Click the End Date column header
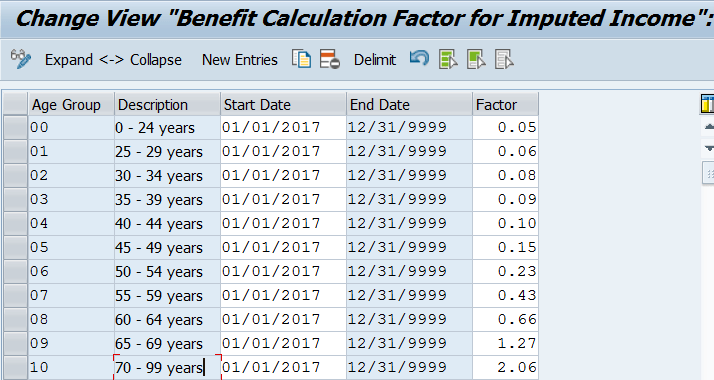714x380 pixels. pyautogui.click(x=409, y=104)
